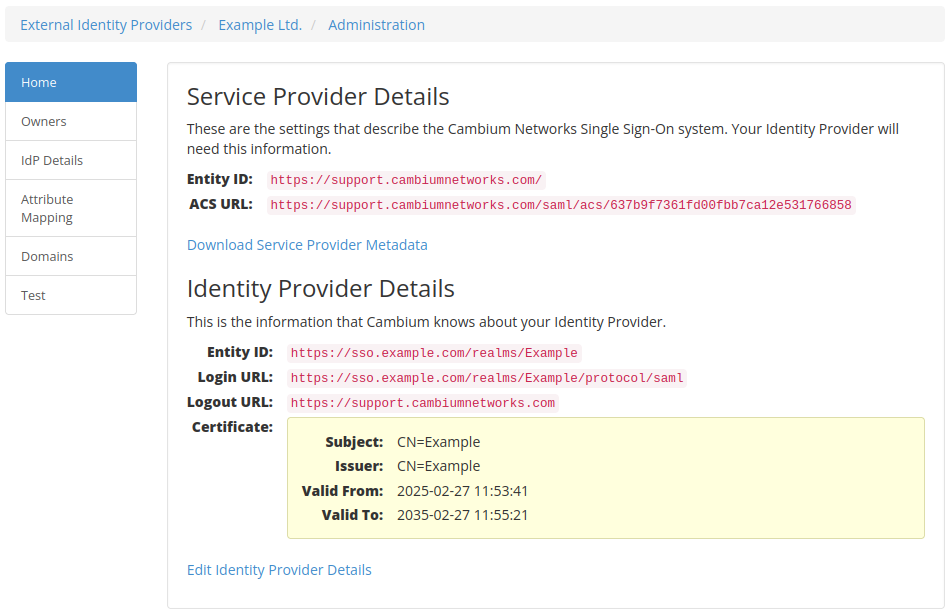This screenshot has height=615, width=950.
Task: Click Administration breadcrumb link
Action: 376,25
